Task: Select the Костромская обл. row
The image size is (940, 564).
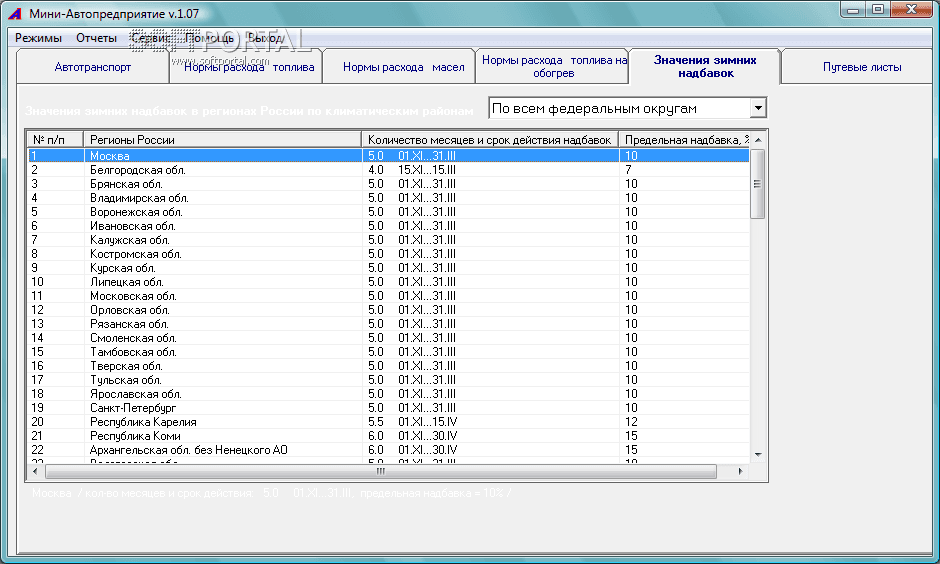Action: click(x=388, y=254)
